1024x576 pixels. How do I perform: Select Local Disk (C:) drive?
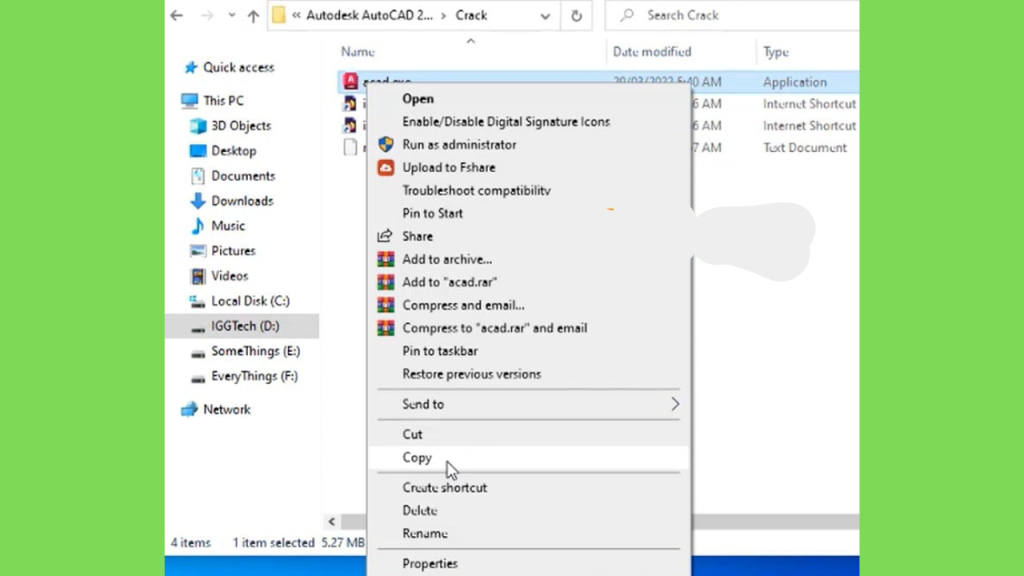(250, 301)
